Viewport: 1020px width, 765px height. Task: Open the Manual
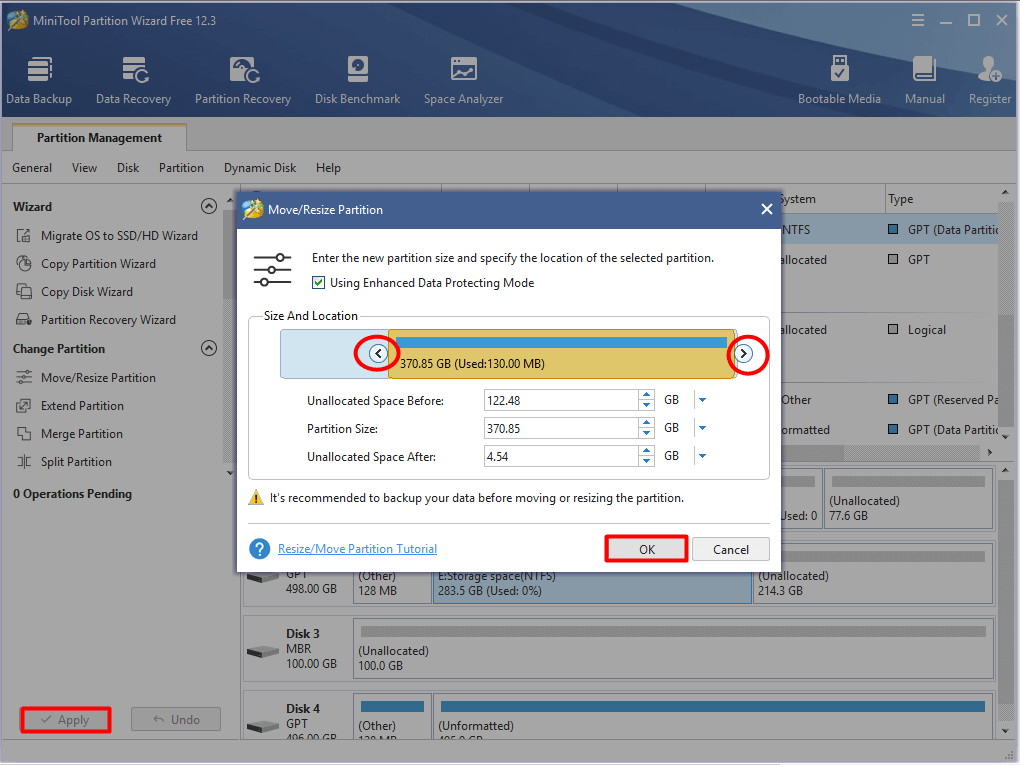click(x=924, y=81)
